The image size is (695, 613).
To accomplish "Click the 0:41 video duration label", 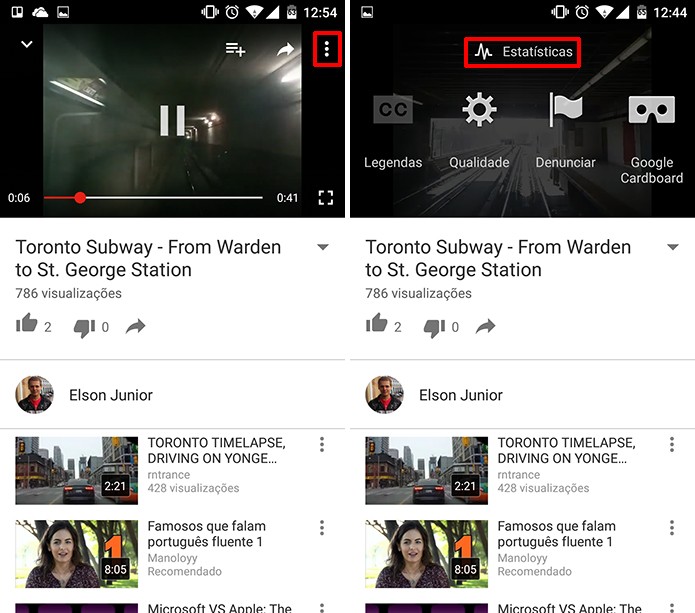I will tap(287, 198).
